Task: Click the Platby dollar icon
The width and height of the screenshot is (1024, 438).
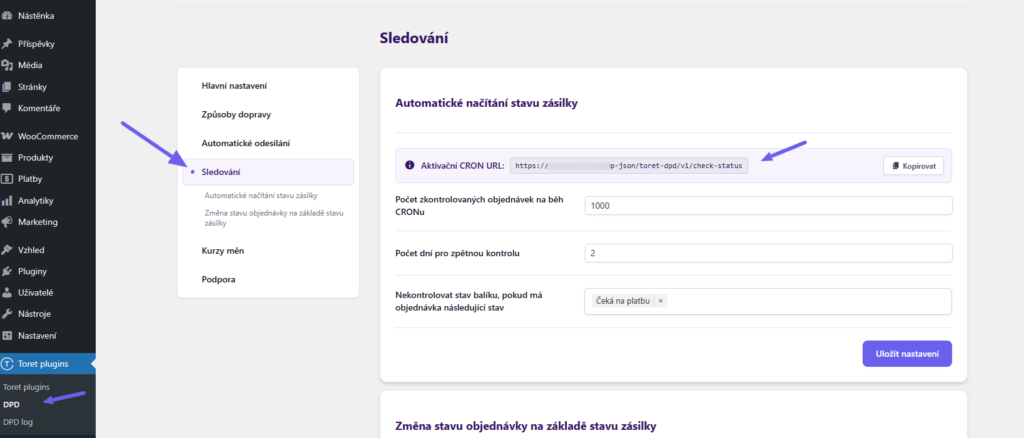Action: [x=7, y=179]
